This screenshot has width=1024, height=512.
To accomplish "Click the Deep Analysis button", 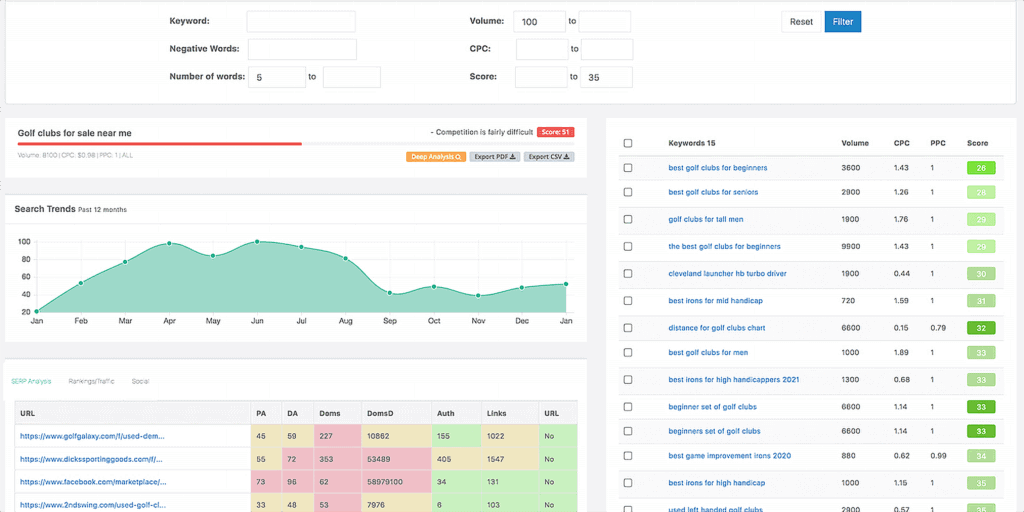I will coord(434,156).
